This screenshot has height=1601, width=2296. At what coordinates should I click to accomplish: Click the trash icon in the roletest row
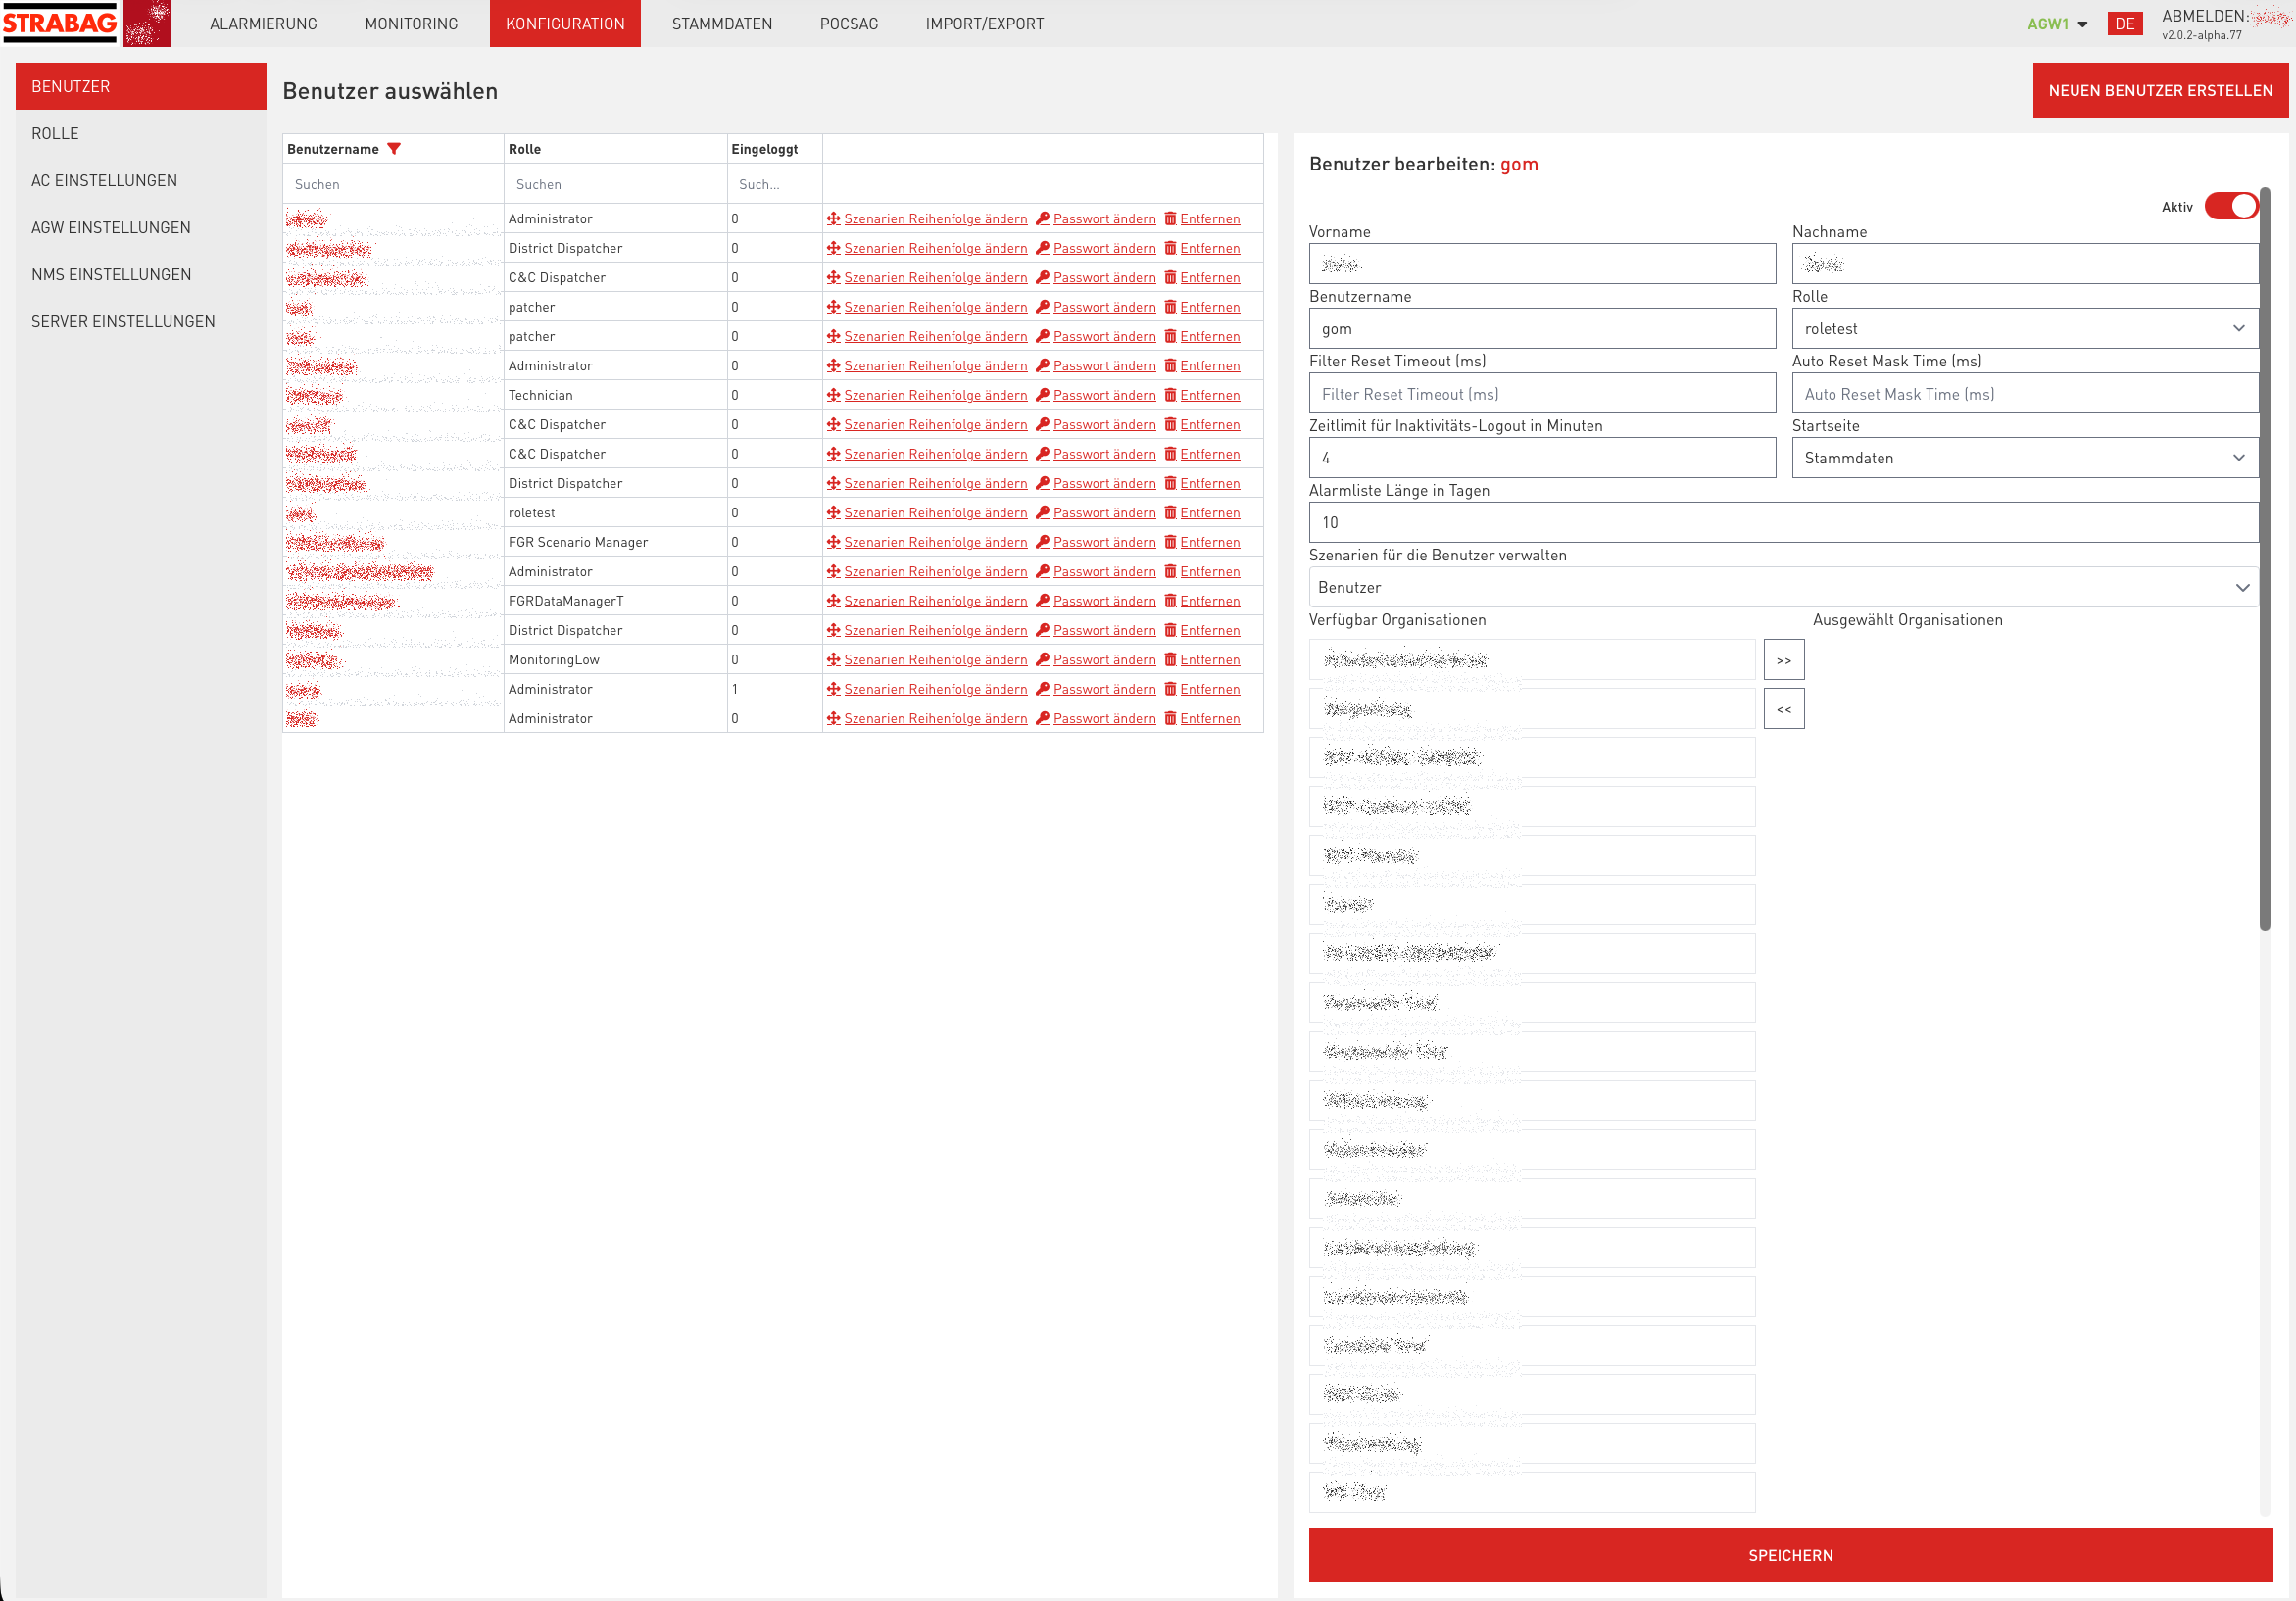(x=1170, y=512)
